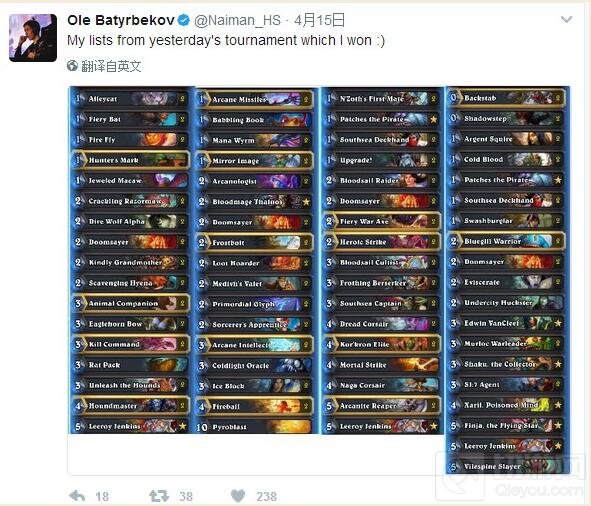Click the Backstab card entry
The width and height of the screenshot is (591, 506).
click(x=507, y=98)
